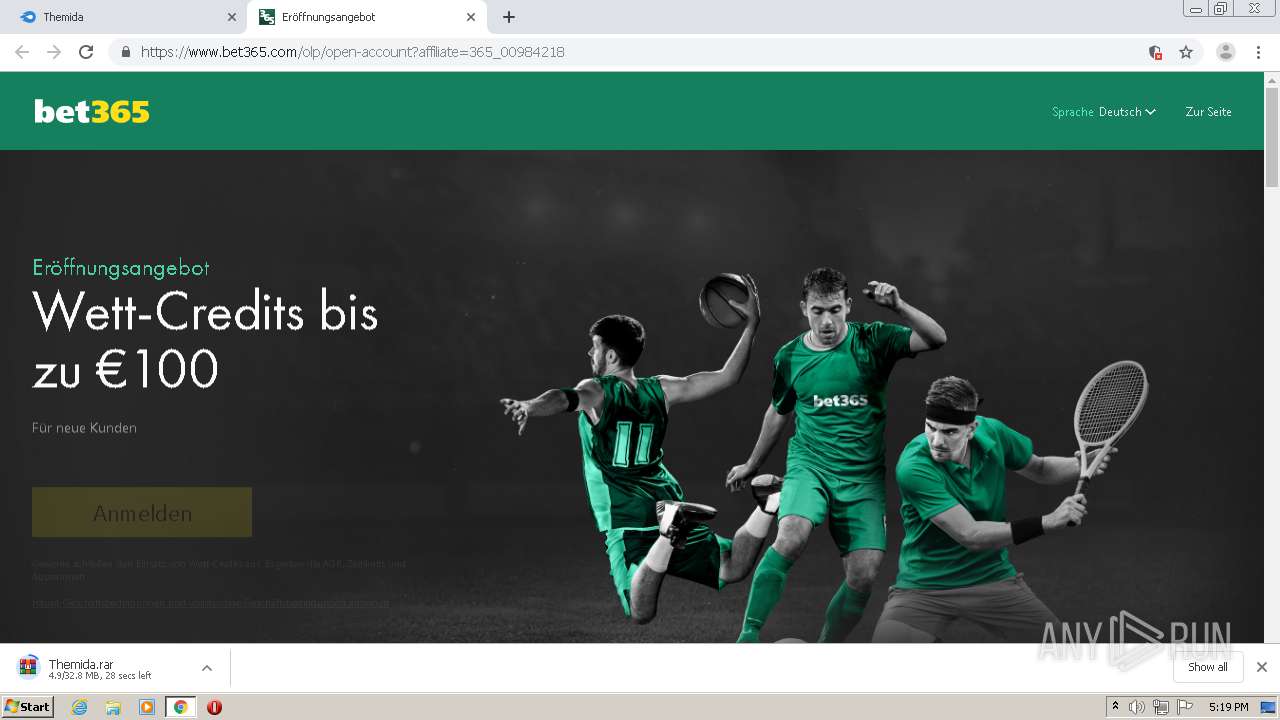Open the Windows Start menu
Image resolution: width=1280 pixels, height=720 pixels.
tap(28, 707)
